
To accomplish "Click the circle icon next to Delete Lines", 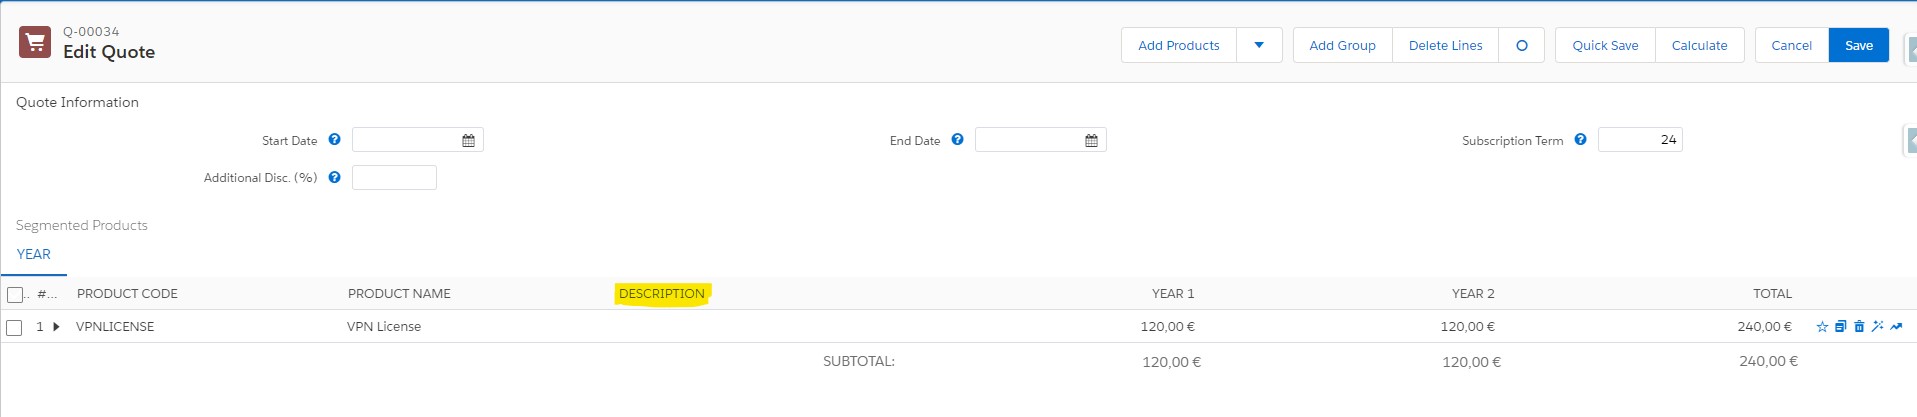I will pos(1521,46).
